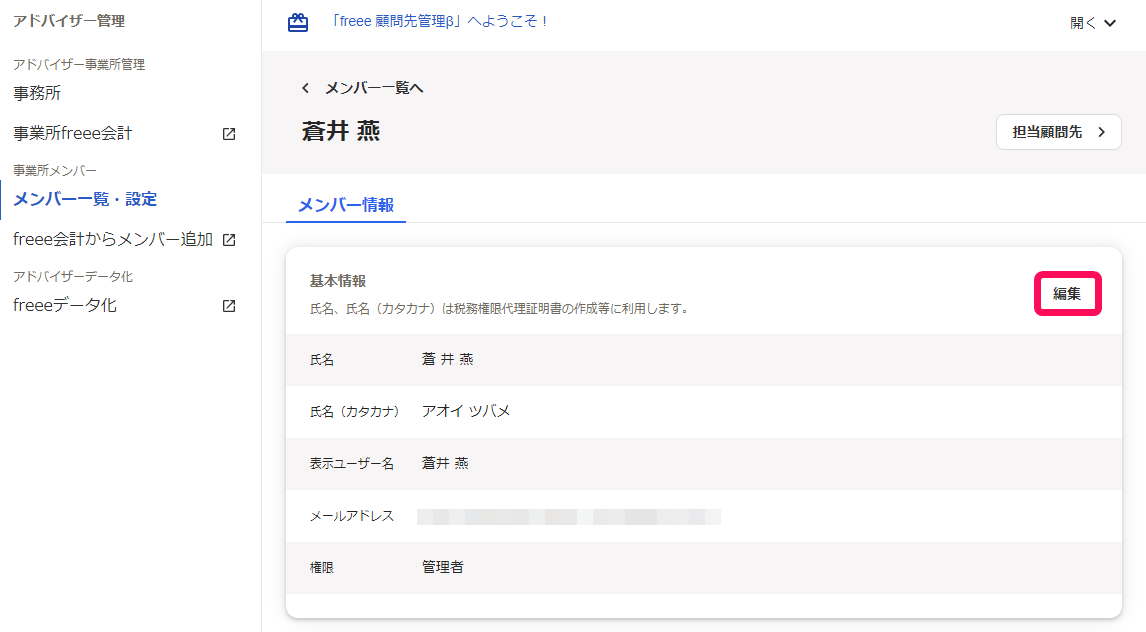Click the アドバイザー管理 sidebar heading
The height and width of the screenshot is (632, 1146).
point(69,21)
